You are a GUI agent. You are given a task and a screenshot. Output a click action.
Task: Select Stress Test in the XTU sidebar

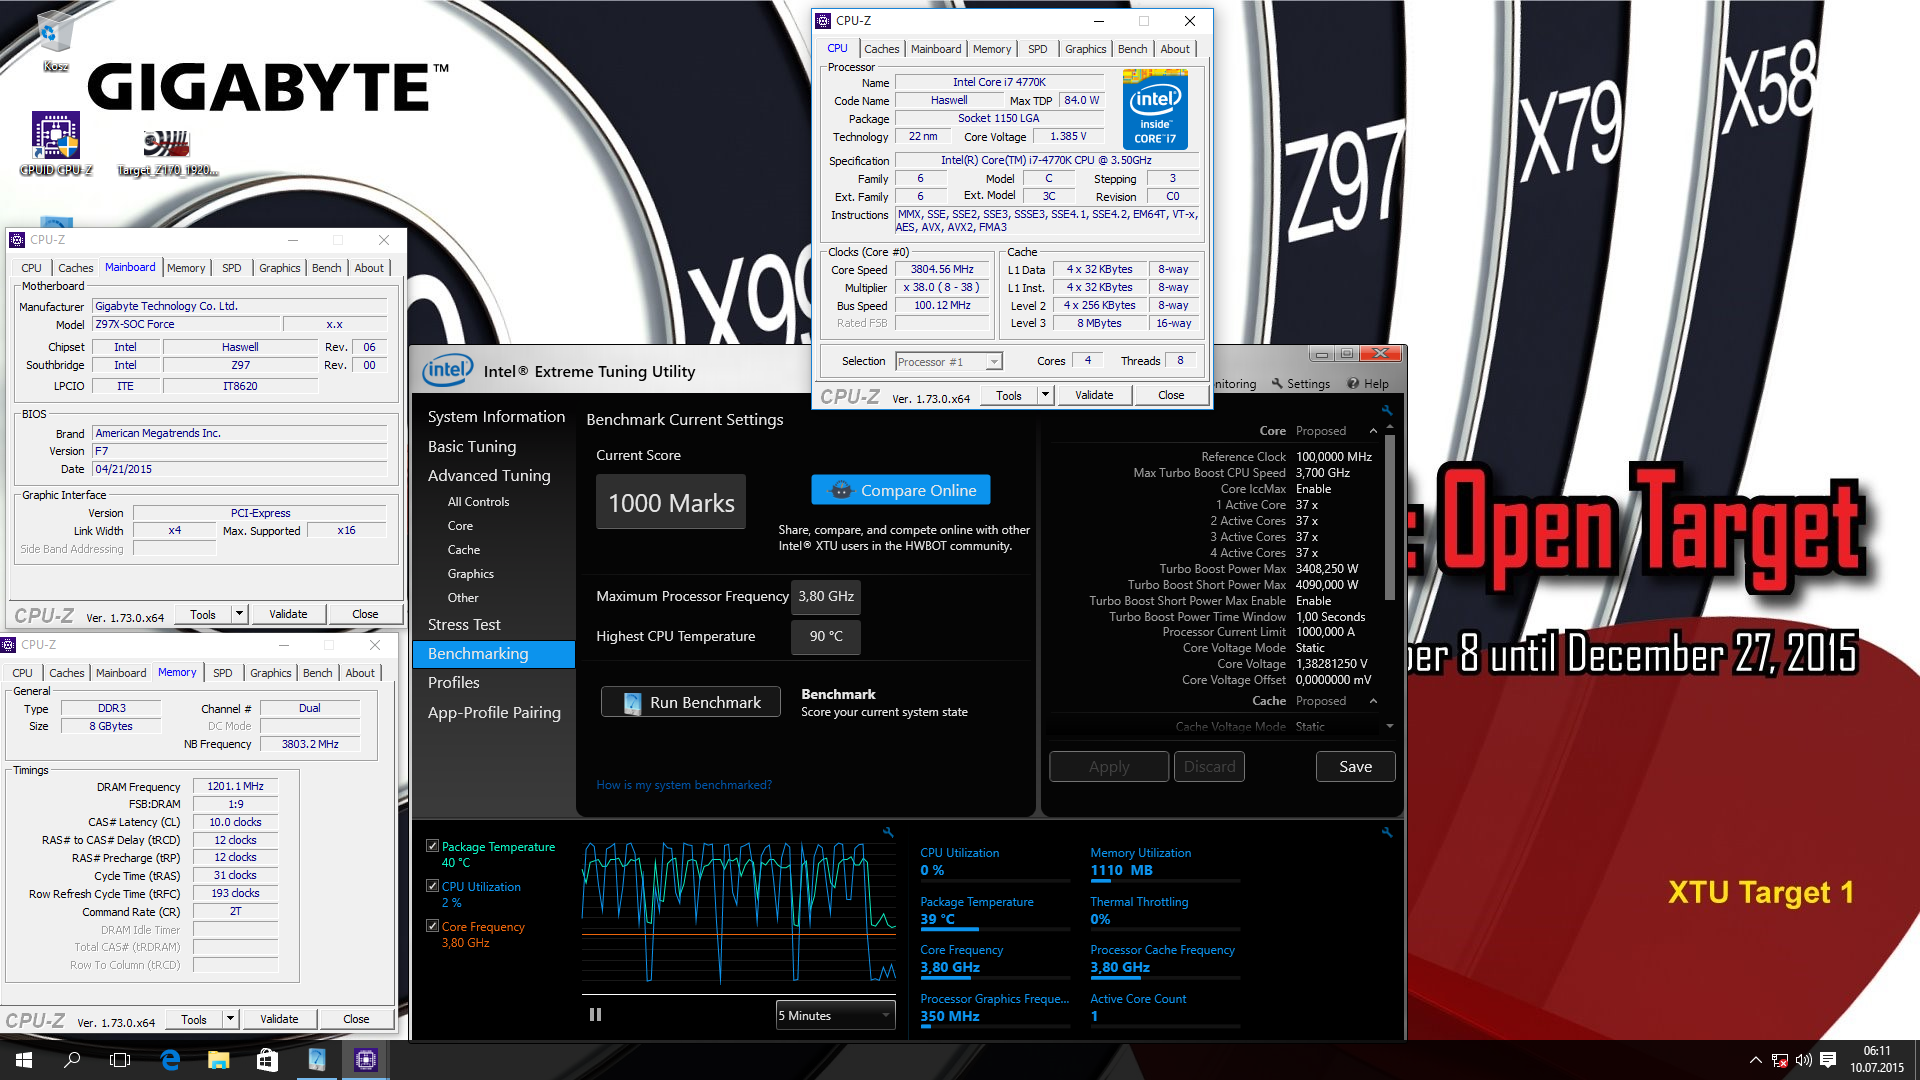(x=464, y=624)
